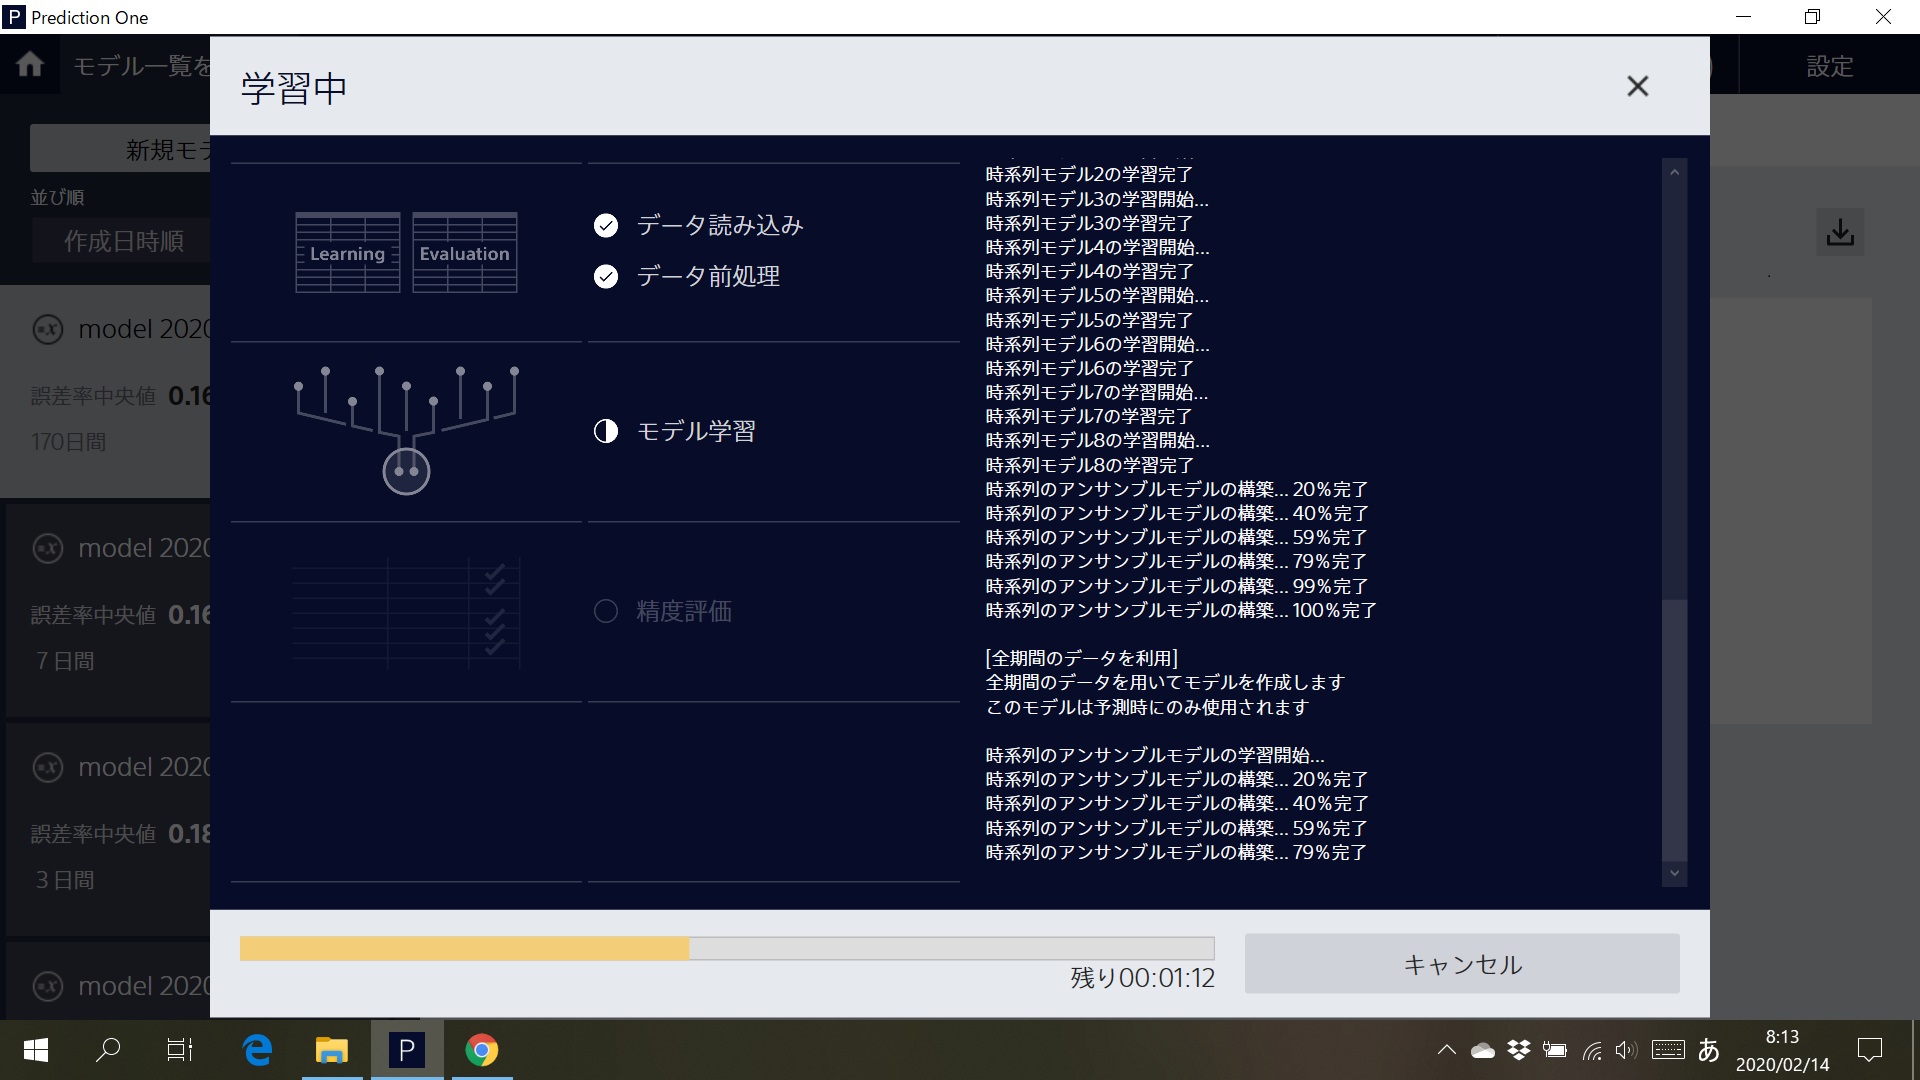Viewport: 1920px width, 1080px height.
Task: Click icon of the 170日間 model card
Action: pyautogui.click(x=48, y=329)
